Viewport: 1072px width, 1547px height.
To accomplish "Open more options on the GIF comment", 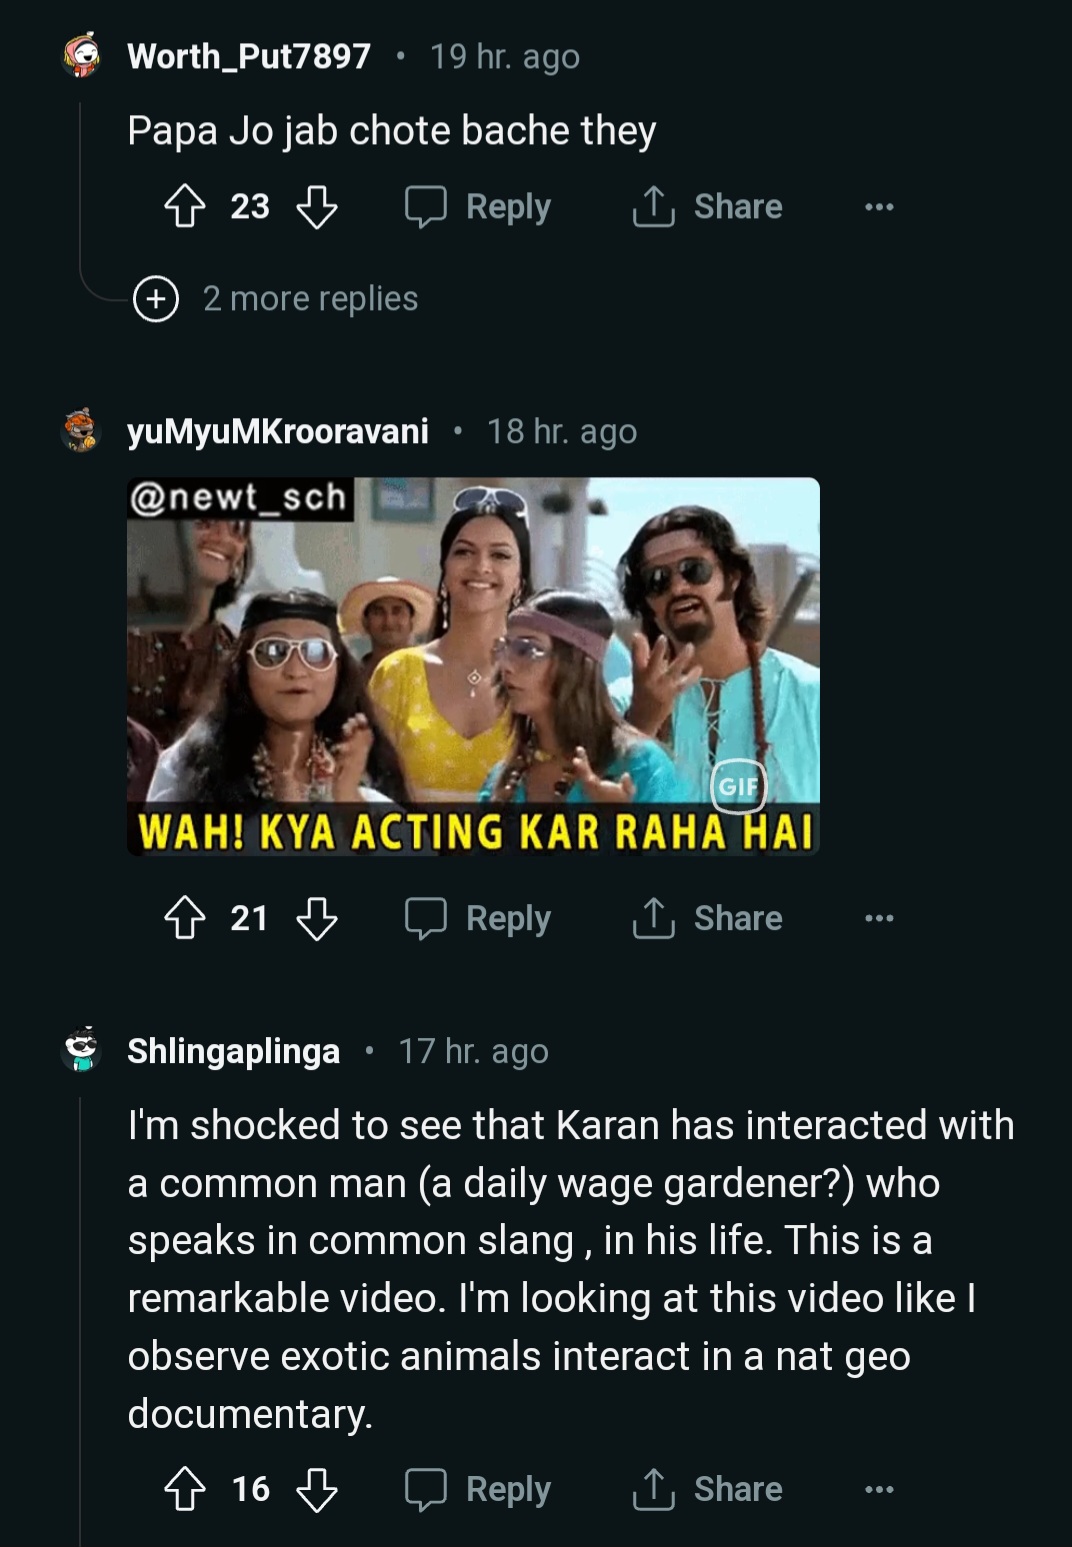I will (x=879, y=918).
